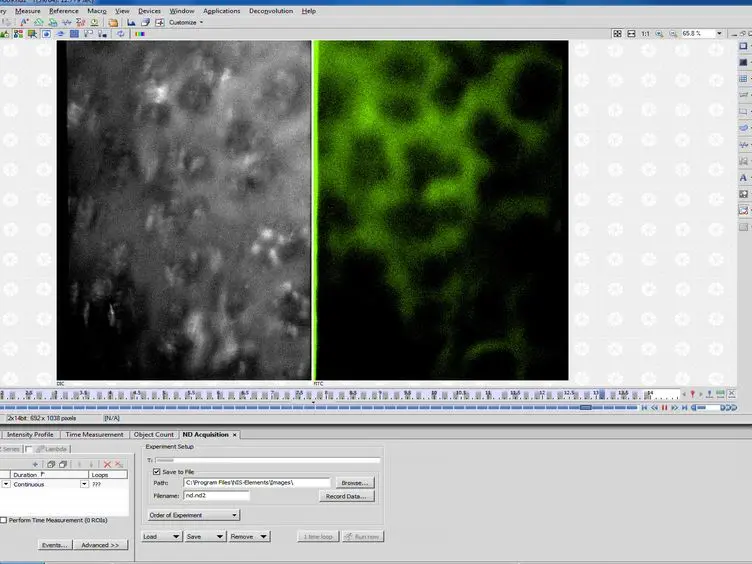The height and width of the screenshot is (564, 752).
Task: Click the colored squares icon in second toolbar
Action: tap(18, 34)
